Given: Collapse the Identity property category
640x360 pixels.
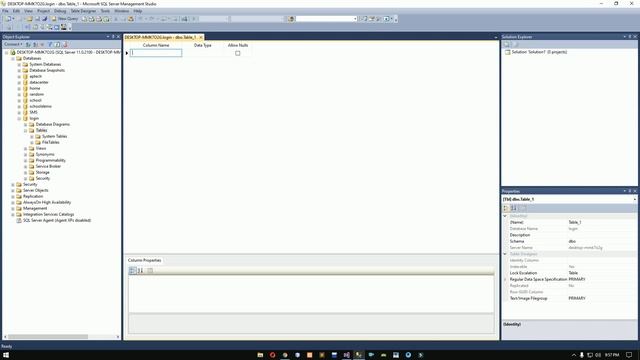Looking at the screenshot, I should [x=505, y=216].
